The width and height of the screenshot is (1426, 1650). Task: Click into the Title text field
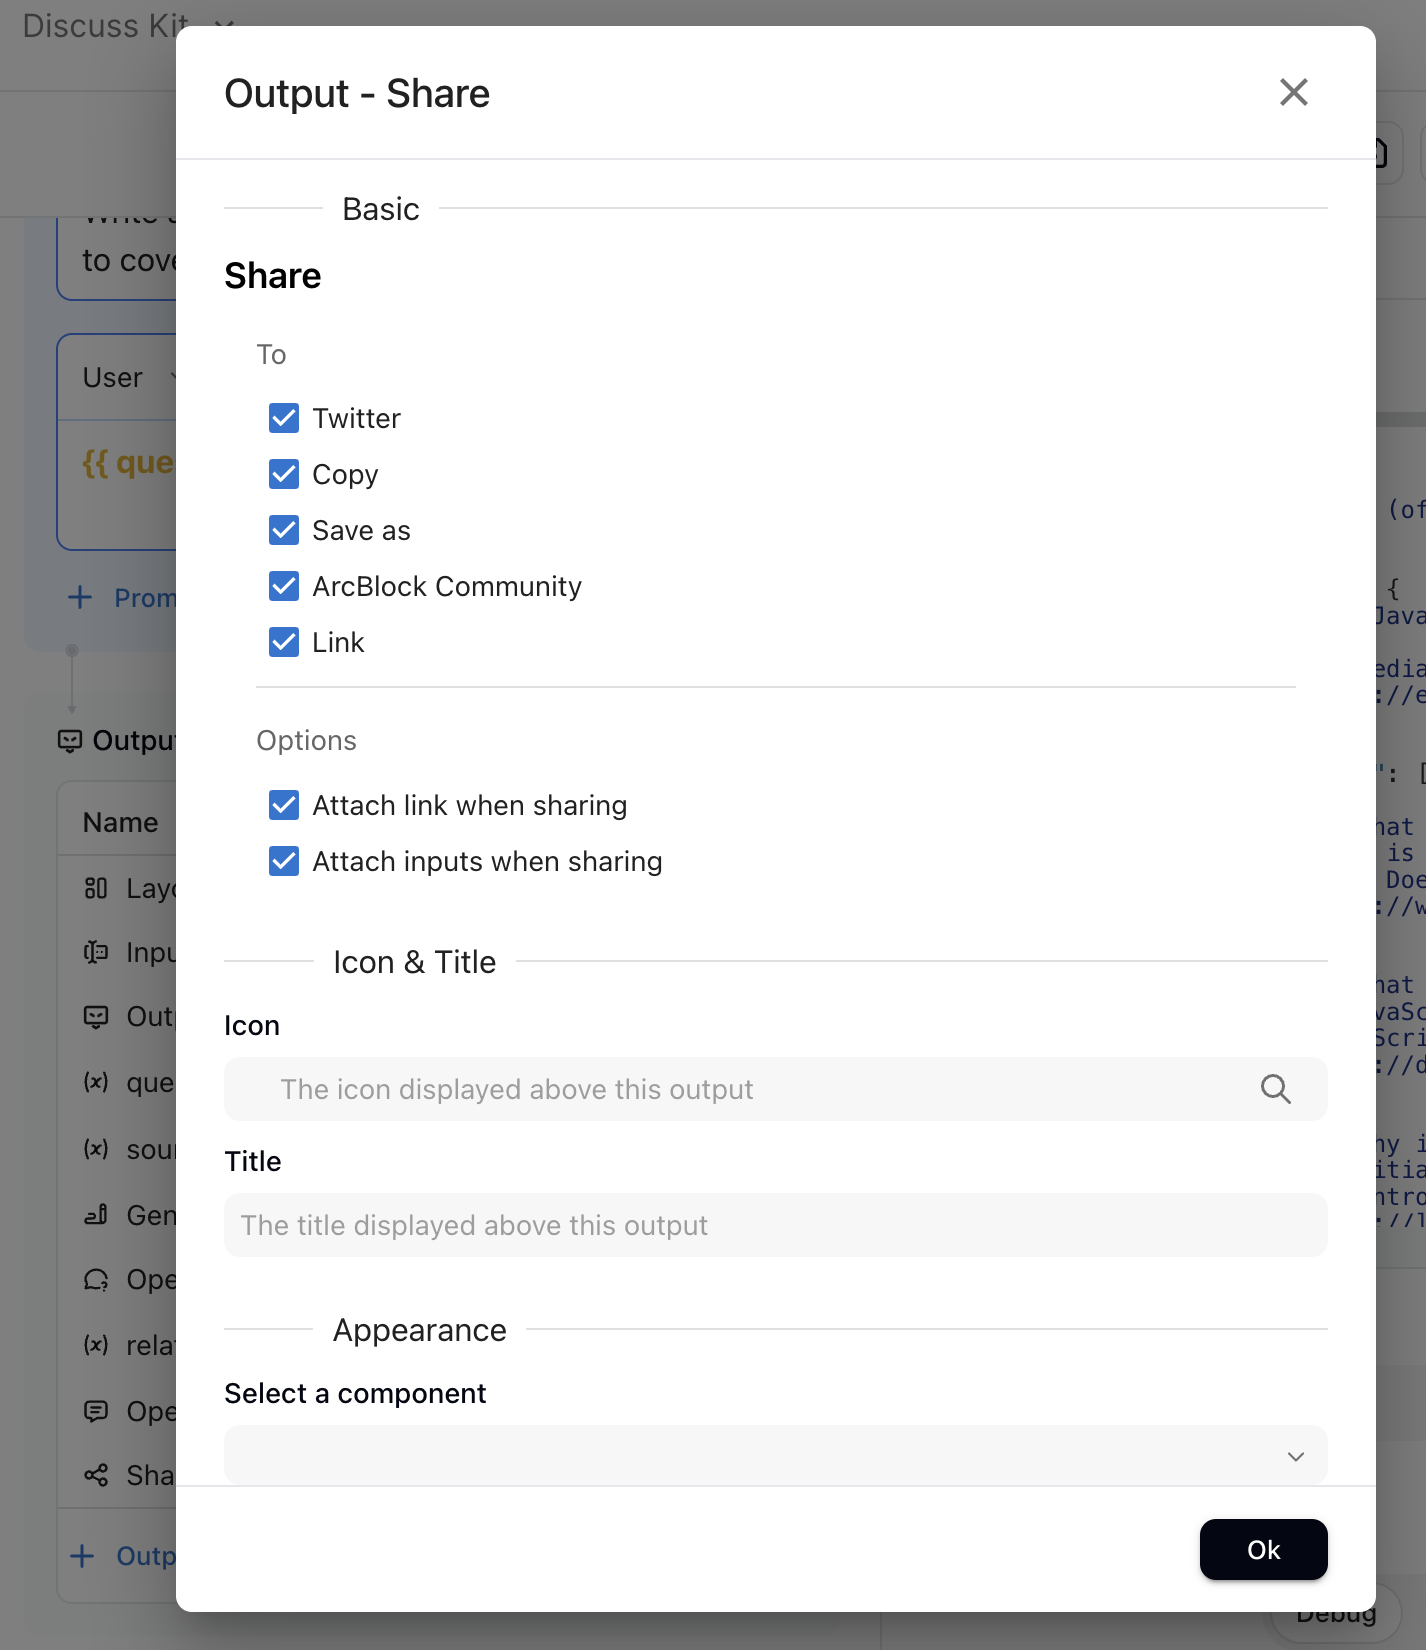pyautogui.click(x=775, y=1225)
